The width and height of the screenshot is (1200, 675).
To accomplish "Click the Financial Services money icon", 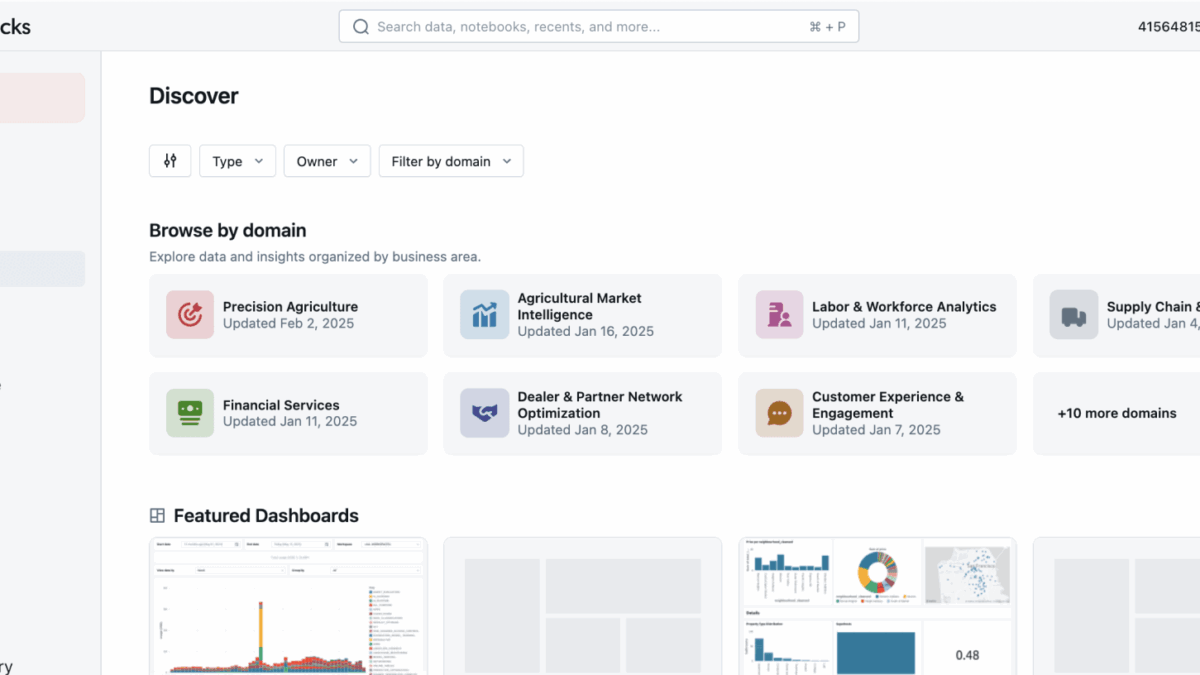I will click(190, 413).
